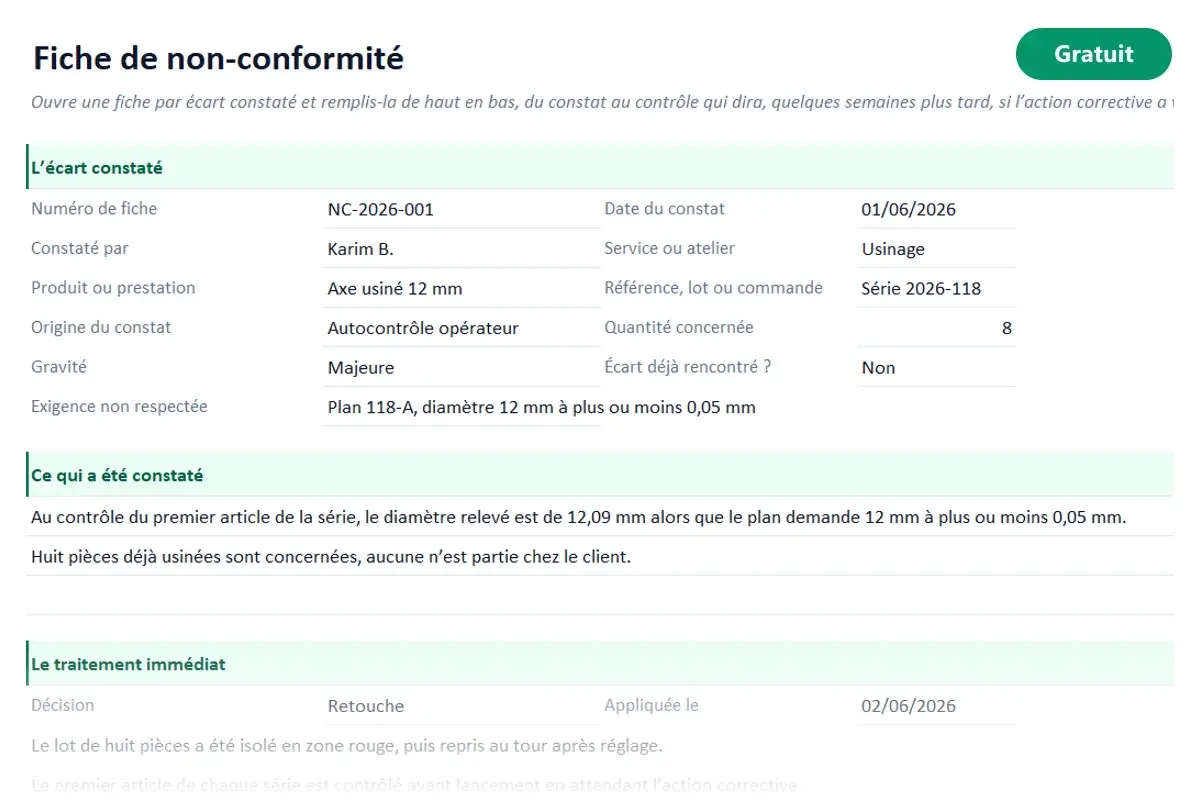Open the Service ou atelier field Usinage
Viewport: 1200px width, 800px height.
[x=936, y=249]
